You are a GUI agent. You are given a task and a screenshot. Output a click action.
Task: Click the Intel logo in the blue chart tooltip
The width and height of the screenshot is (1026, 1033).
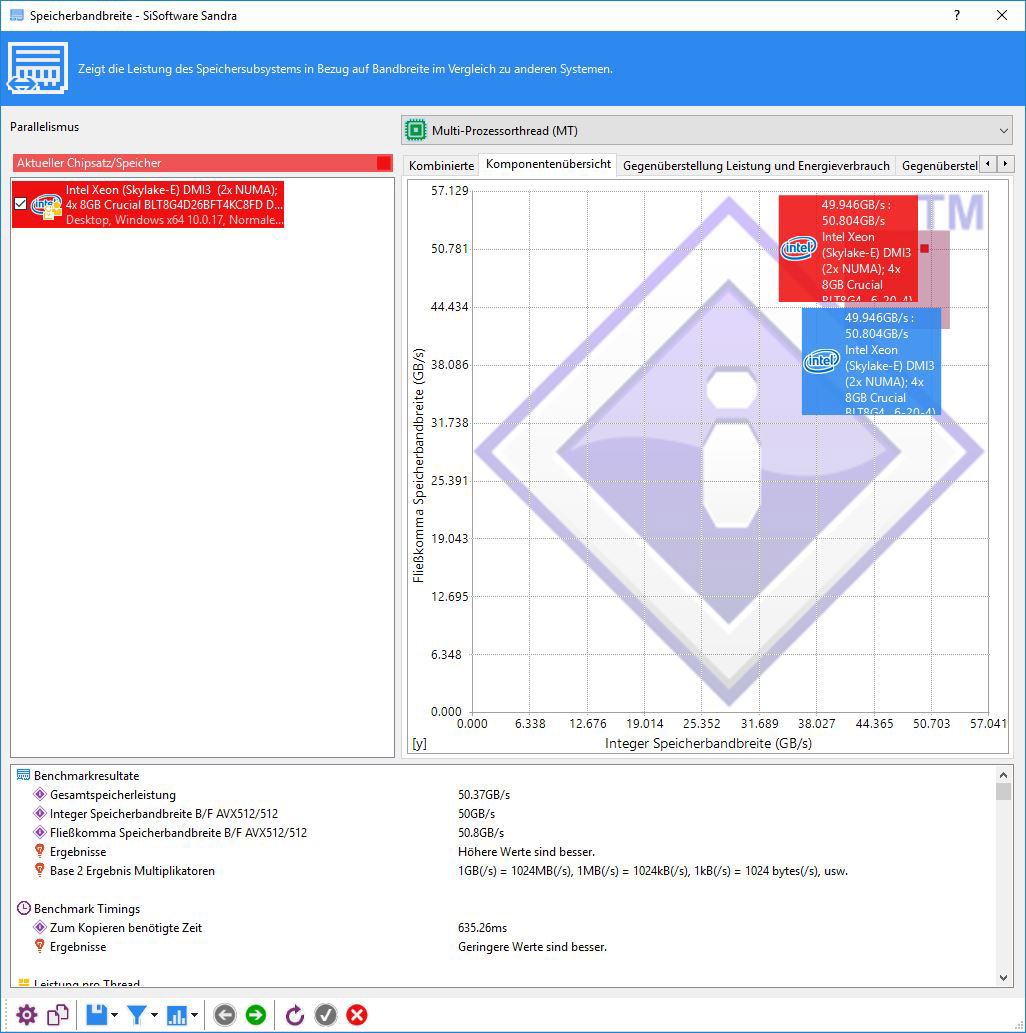(x=822, y=360)
